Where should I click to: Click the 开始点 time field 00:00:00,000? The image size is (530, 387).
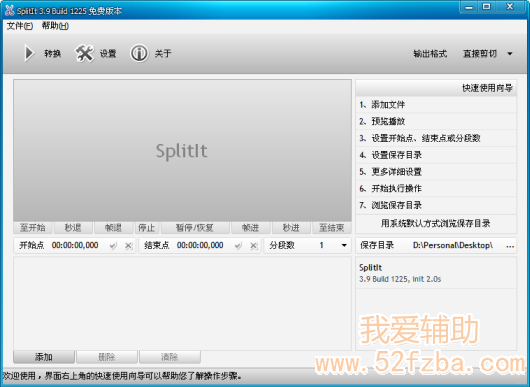click(x=75, y=245)
